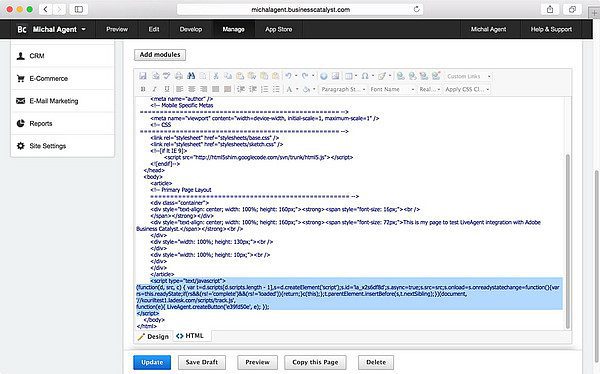
Task: Open the Undo history dropdown arrow
Action: (296, 76)
